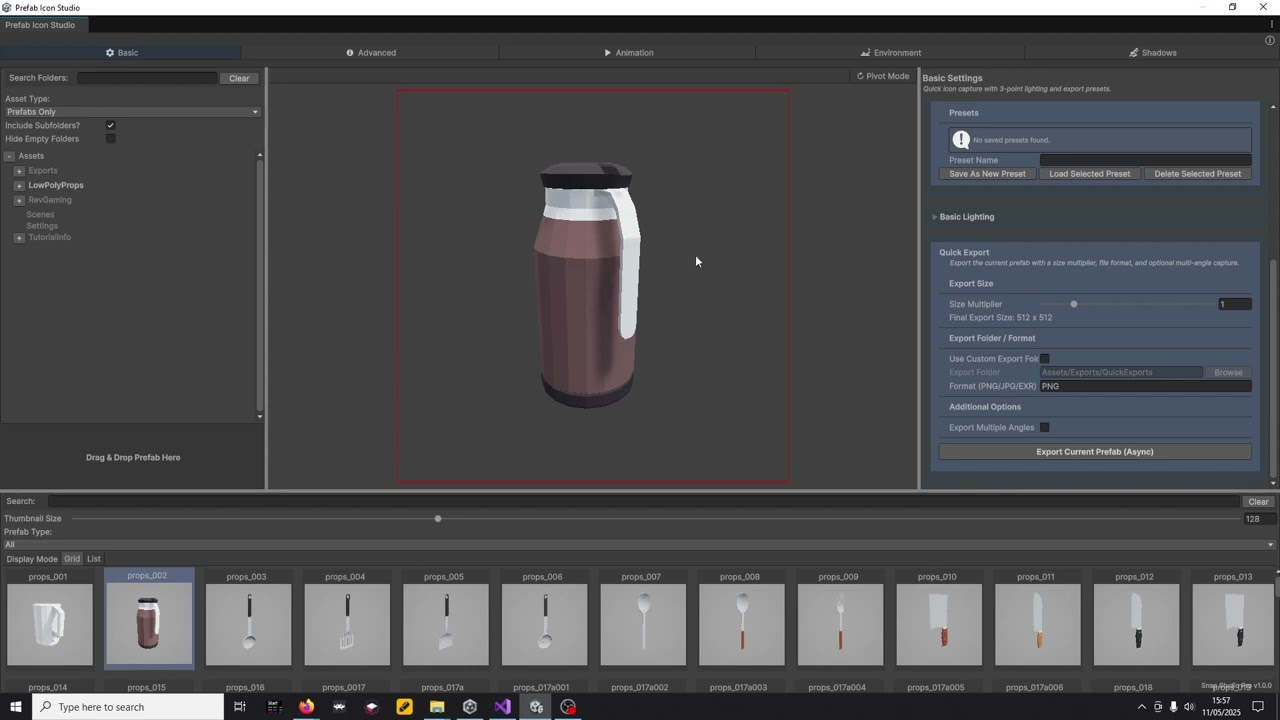The image size is (1280, 720).
Task: Enable Use Custom Export Folder checkbox
Action: pyautogui.click(x=1044, y=359)
